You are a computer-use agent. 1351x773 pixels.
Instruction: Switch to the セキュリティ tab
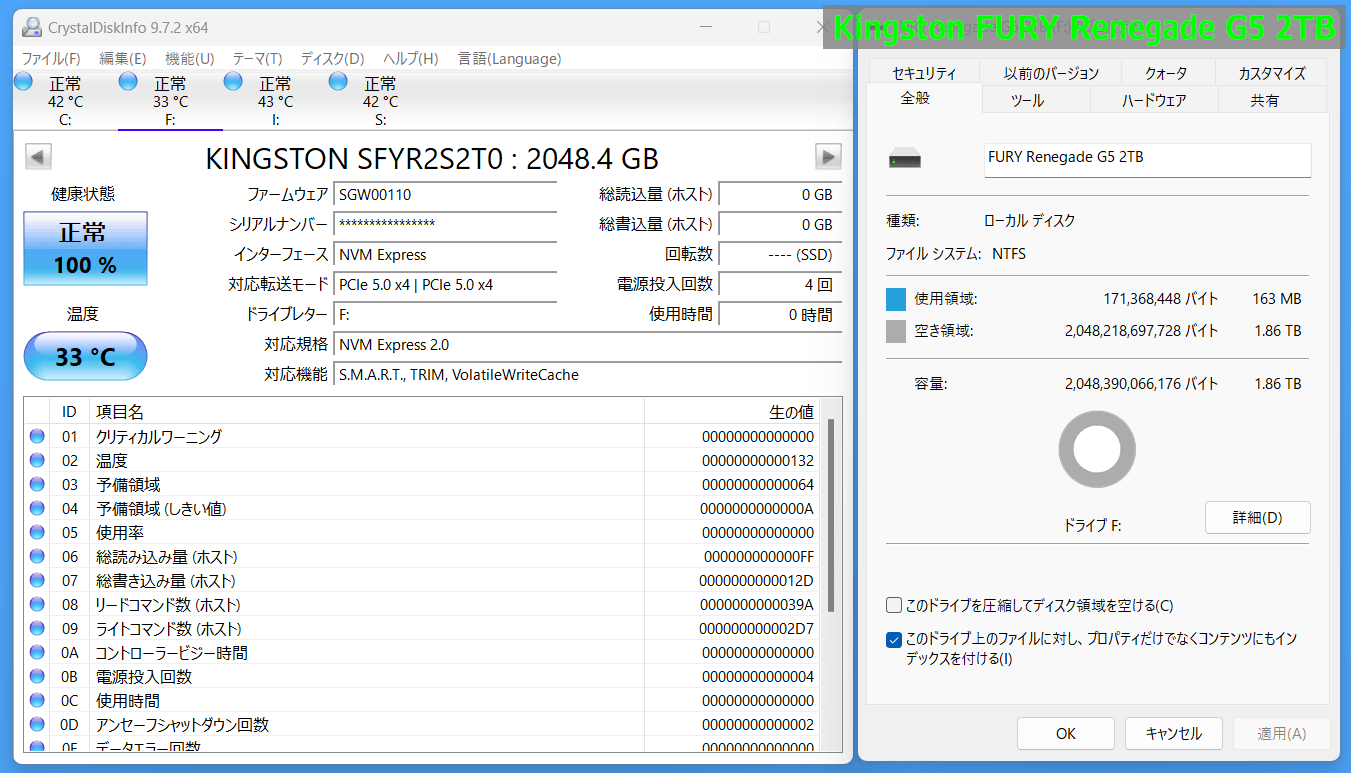pyautogui.click(x=924, y=73)
